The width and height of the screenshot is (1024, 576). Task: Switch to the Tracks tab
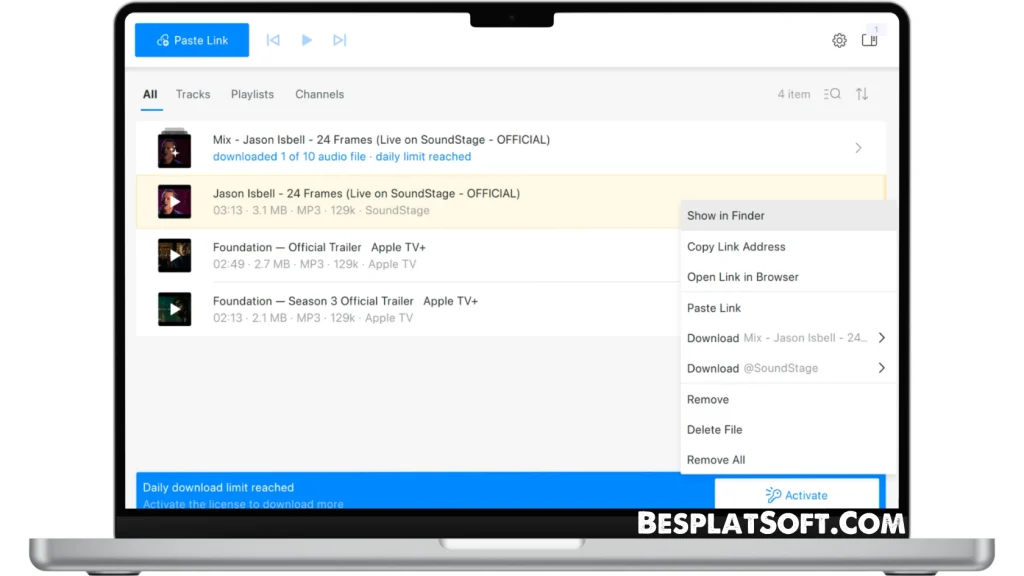click(193, 94)
